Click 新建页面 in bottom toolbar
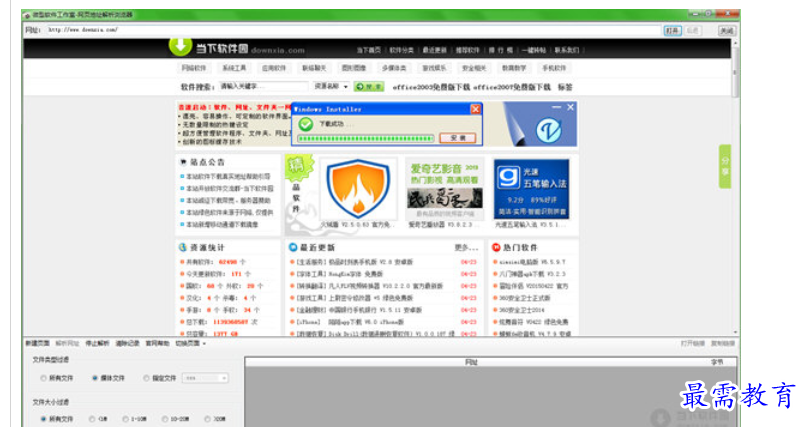The image size is (804, 427). (x=37, y=343)
